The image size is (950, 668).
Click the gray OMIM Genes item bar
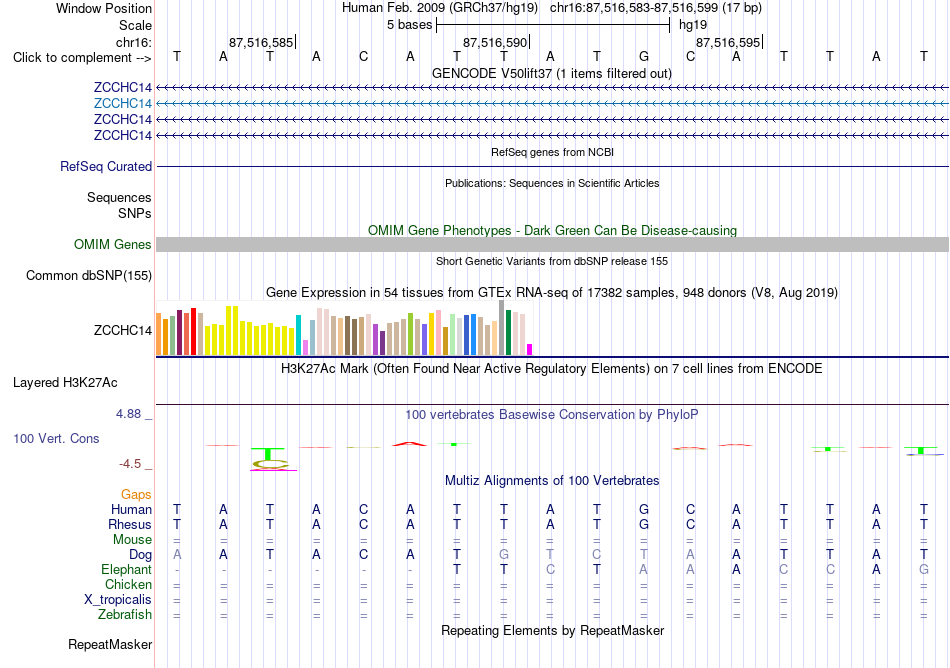(552, 245)
